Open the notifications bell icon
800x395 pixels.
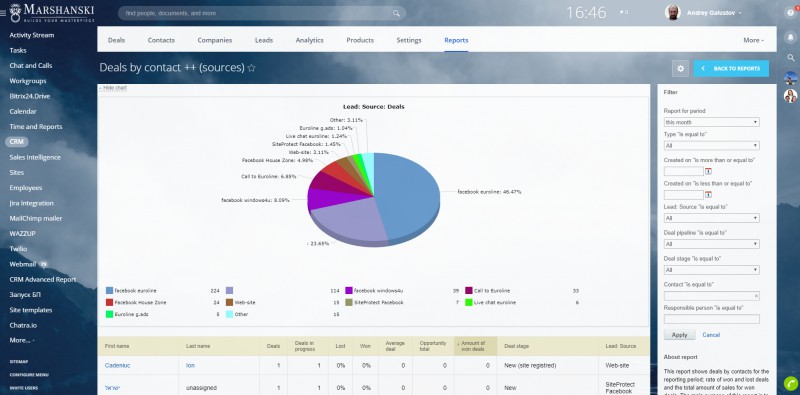tap(791, 37)
